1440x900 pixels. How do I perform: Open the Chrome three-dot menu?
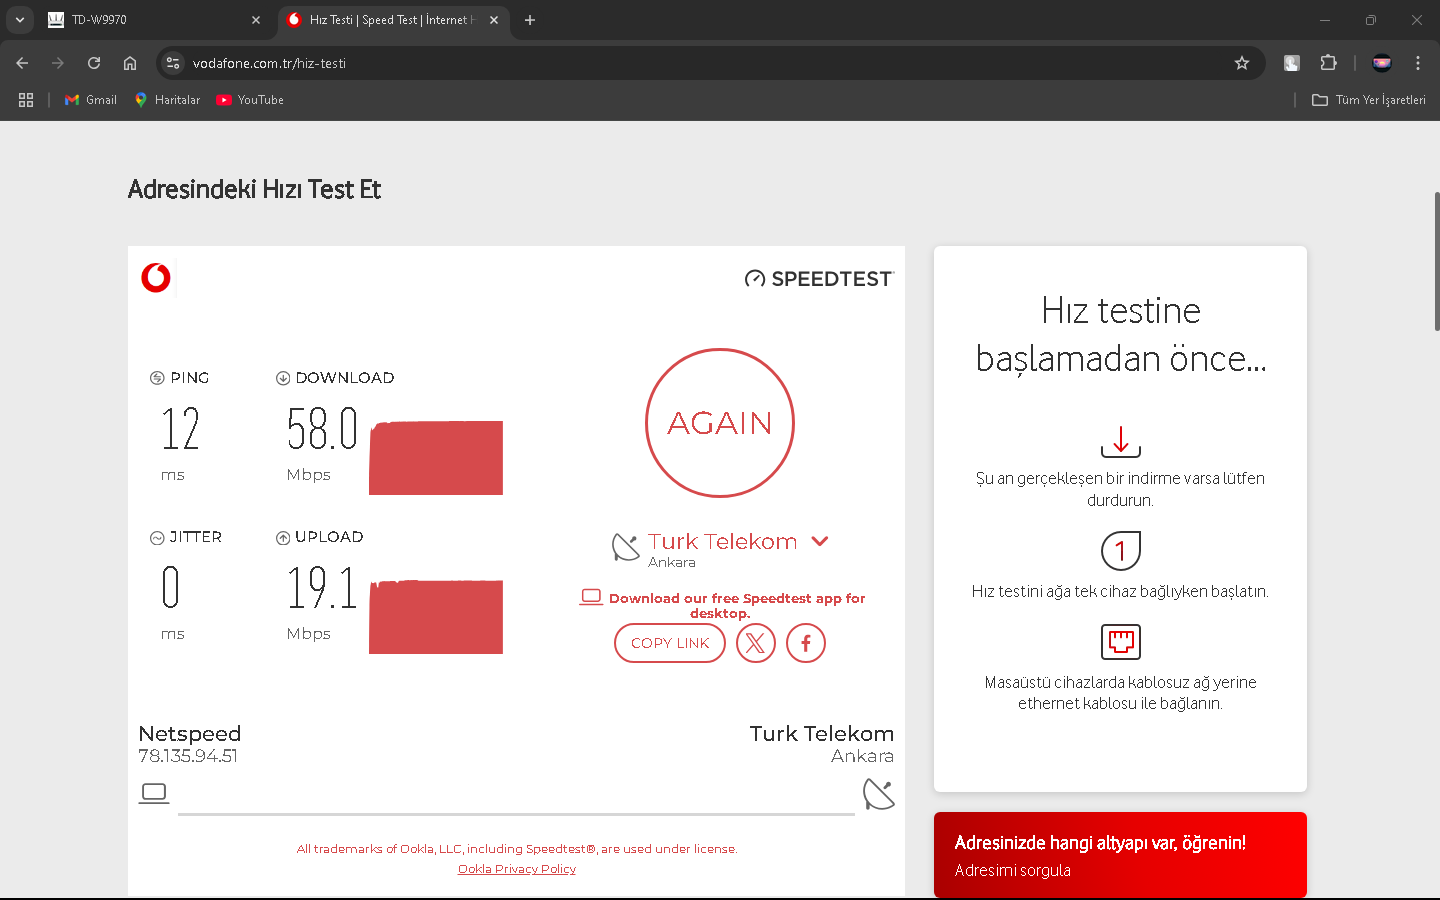[x=1418, y=63]
